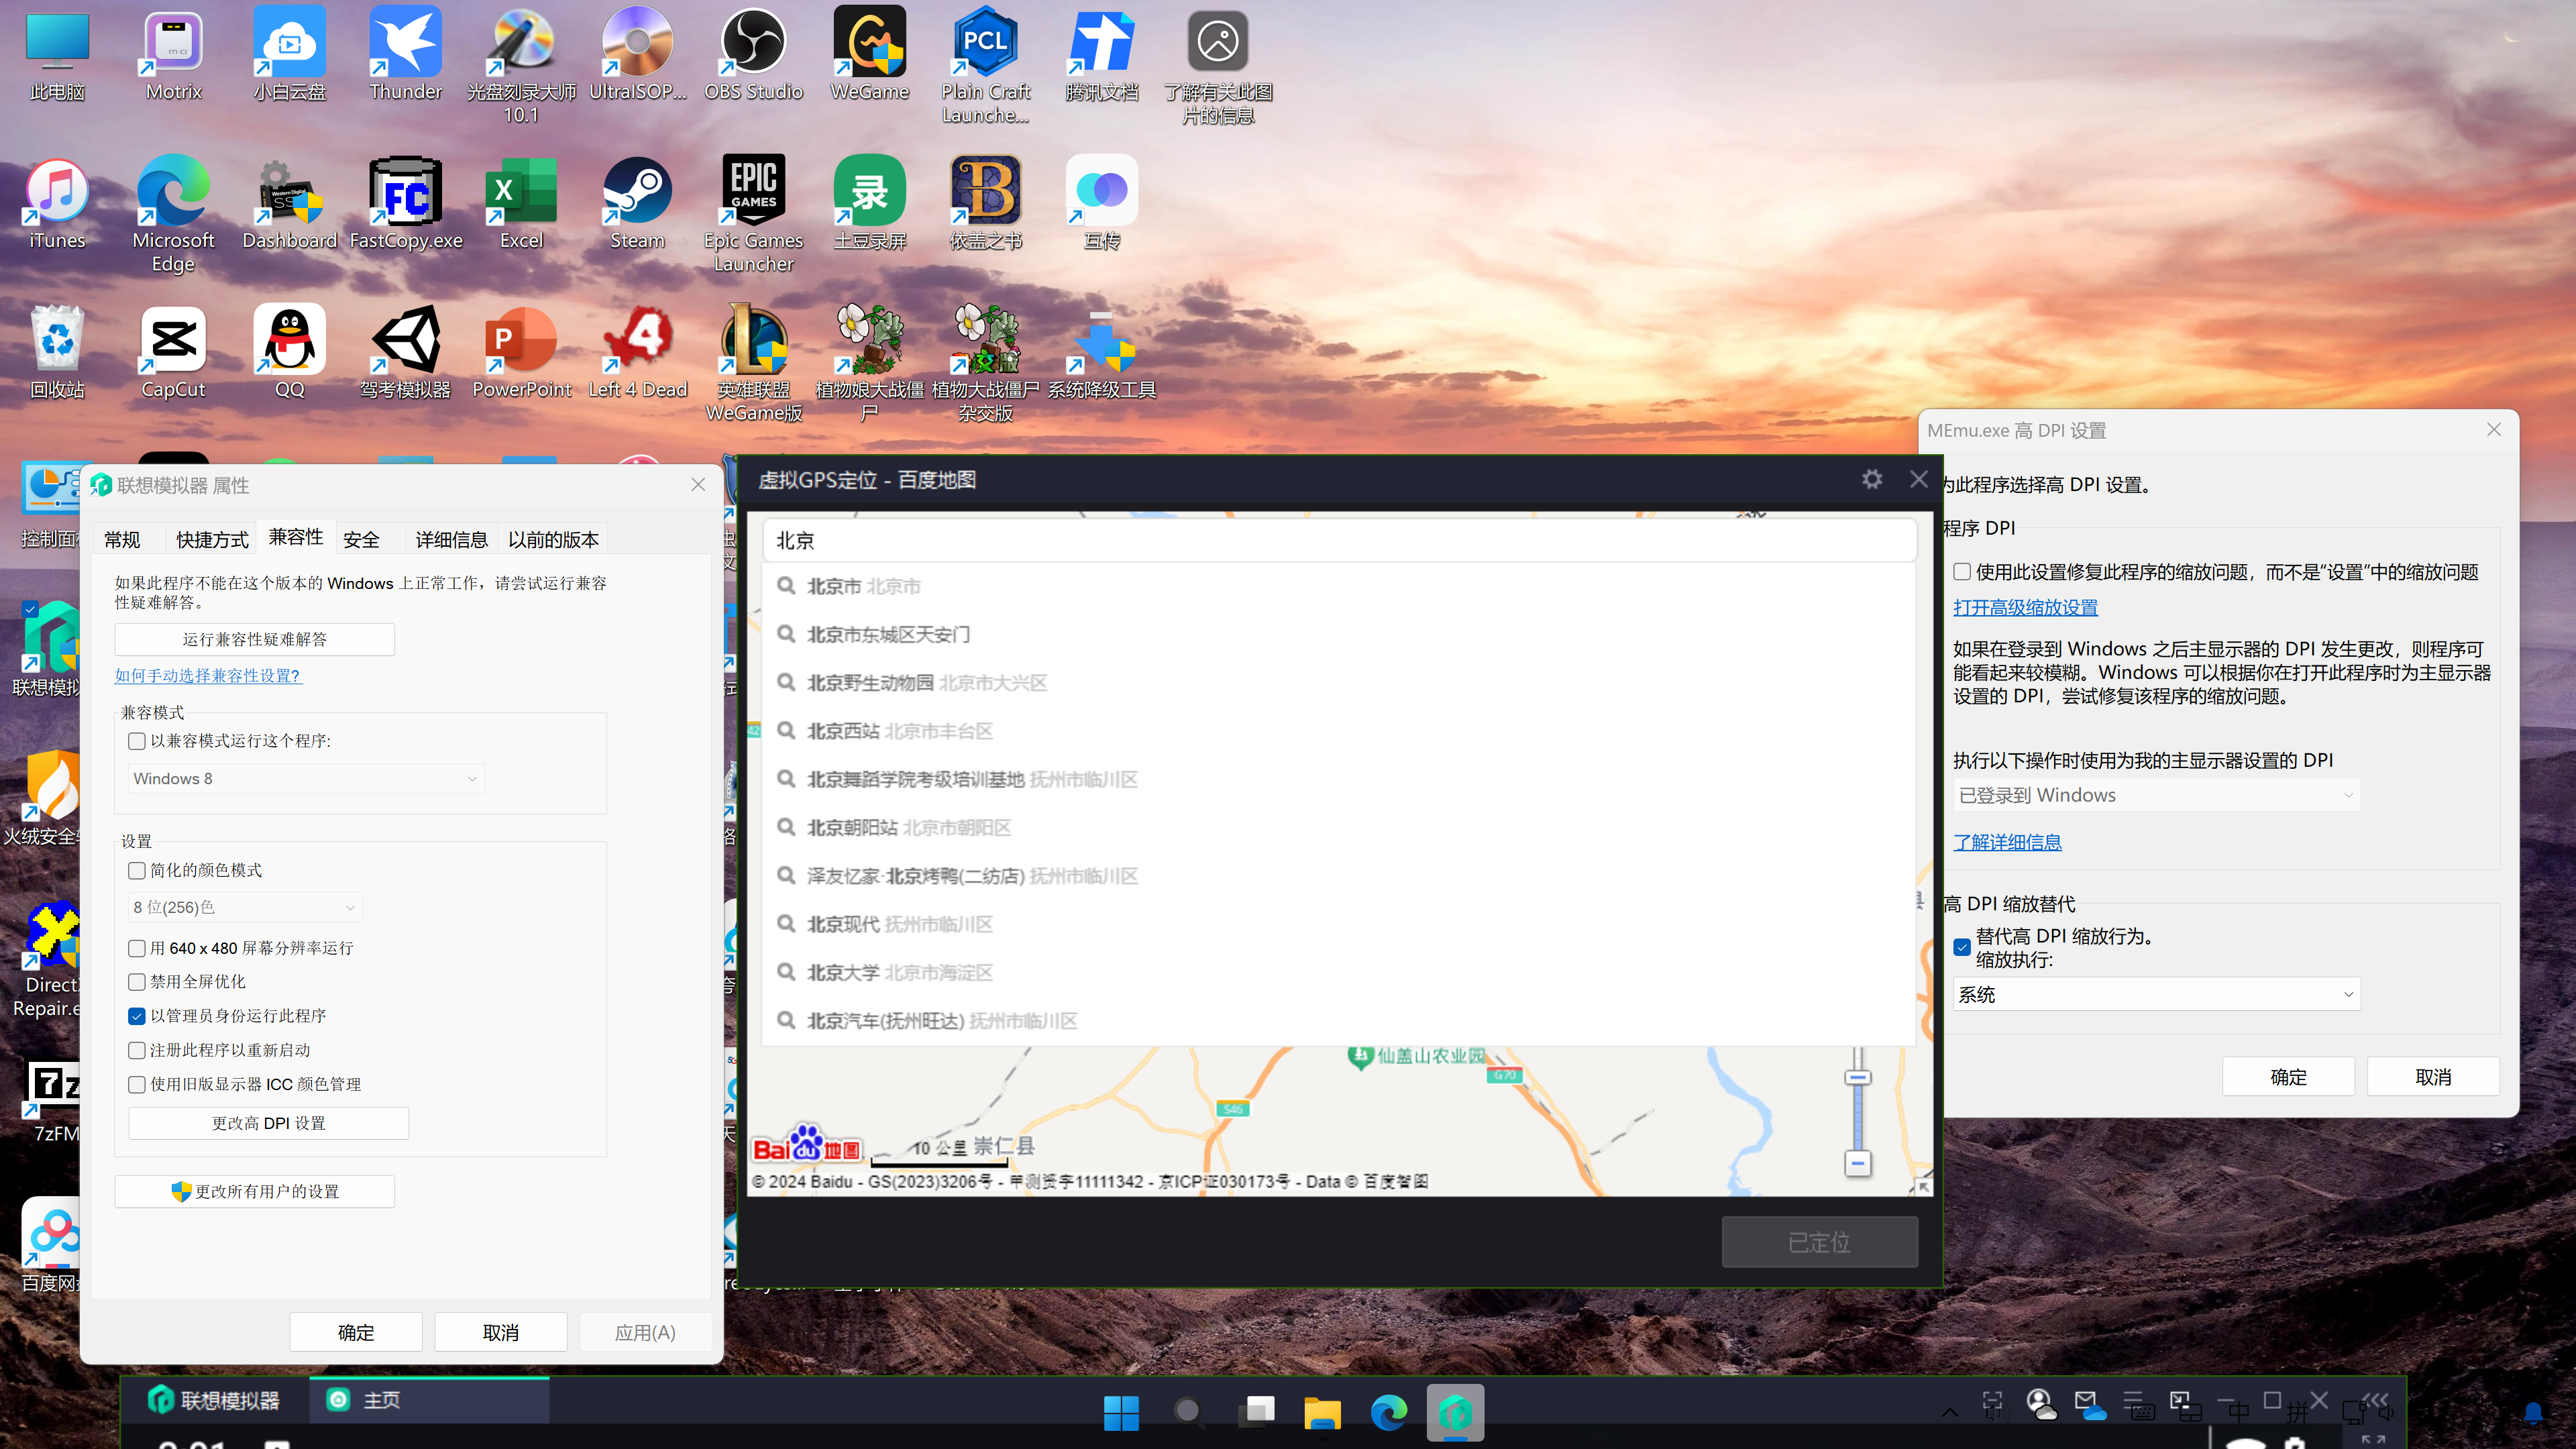Image resolution: width=2576 pixels, height=1449 pixels.
Task: Enable 简化的颜色模式 checkbox
Action: (x=137, y=871)
